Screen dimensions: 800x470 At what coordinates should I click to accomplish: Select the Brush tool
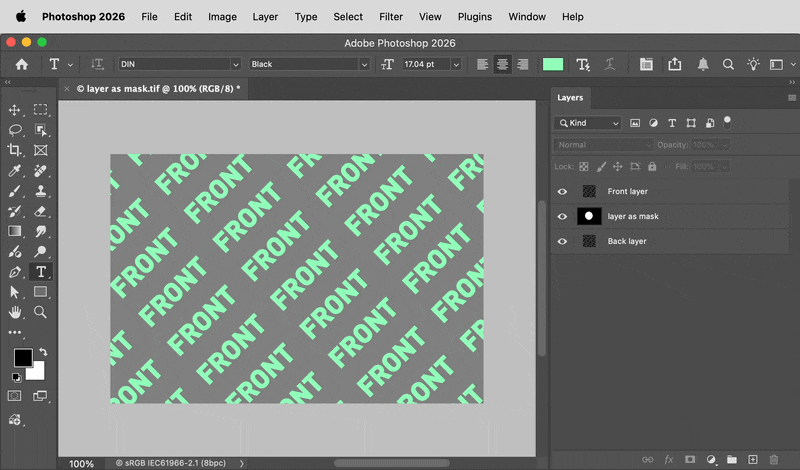pyautogui.click(x=14, y=191)
